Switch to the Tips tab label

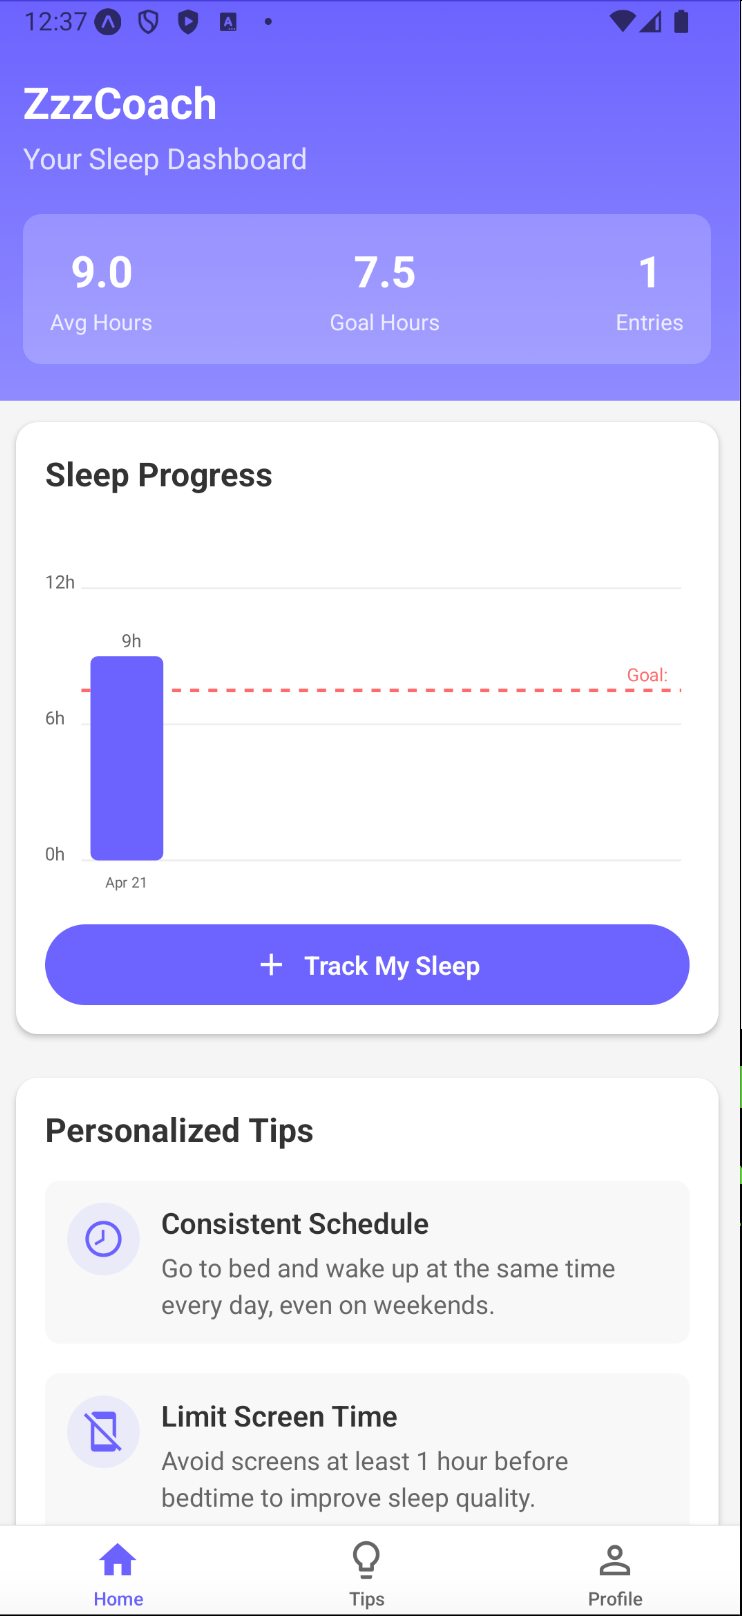[367, 1599]
